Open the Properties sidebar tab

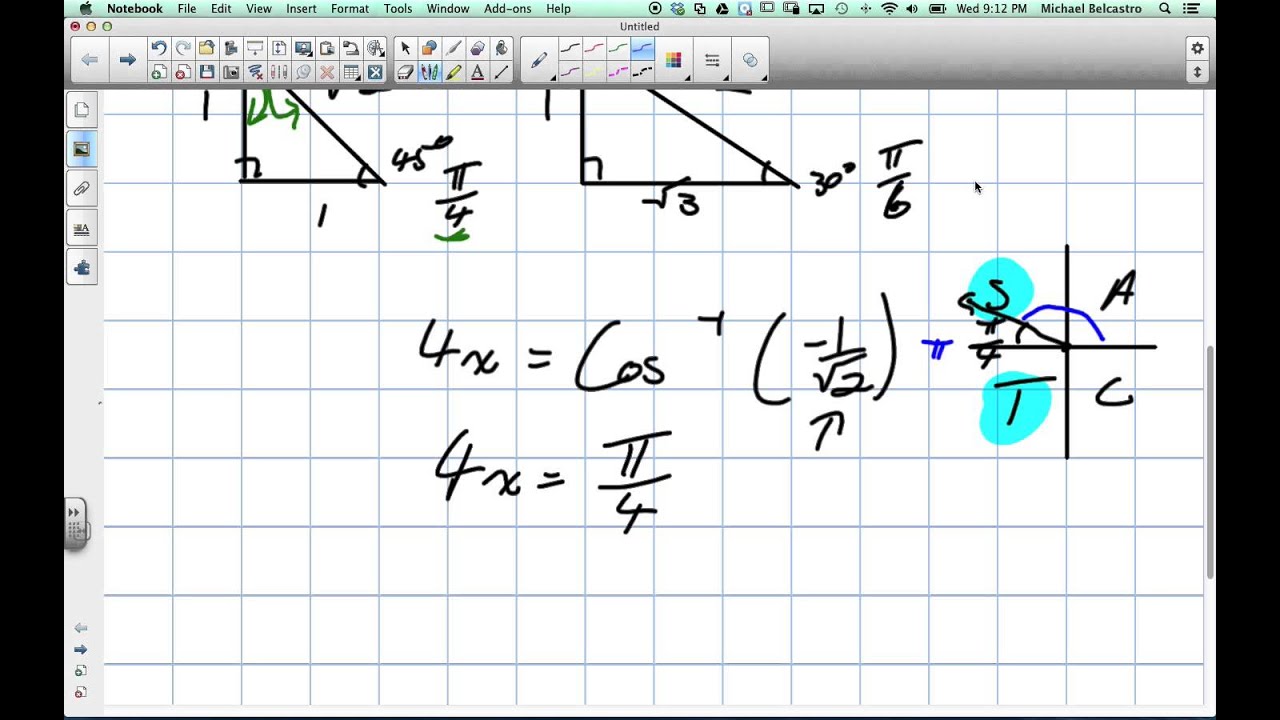click(82, 228)
